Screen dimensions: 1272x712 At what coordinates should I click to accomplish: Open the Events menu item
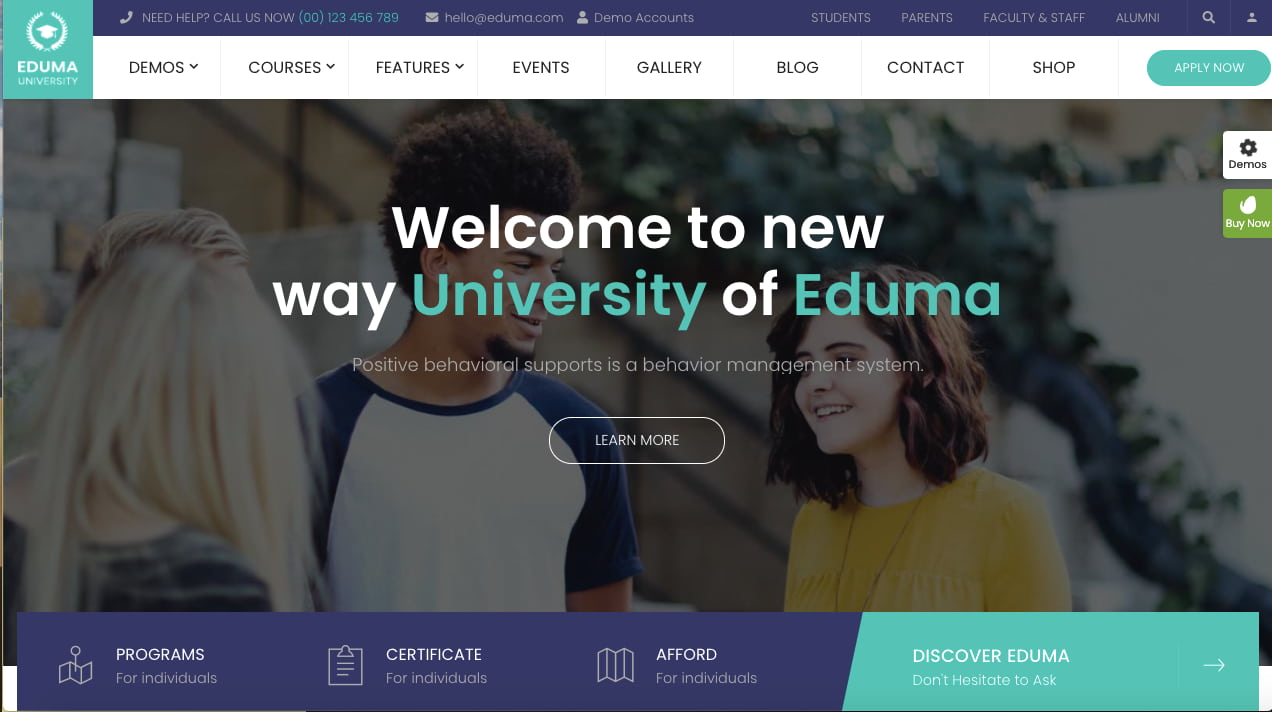pyautogui.click(x=541, y=67)
